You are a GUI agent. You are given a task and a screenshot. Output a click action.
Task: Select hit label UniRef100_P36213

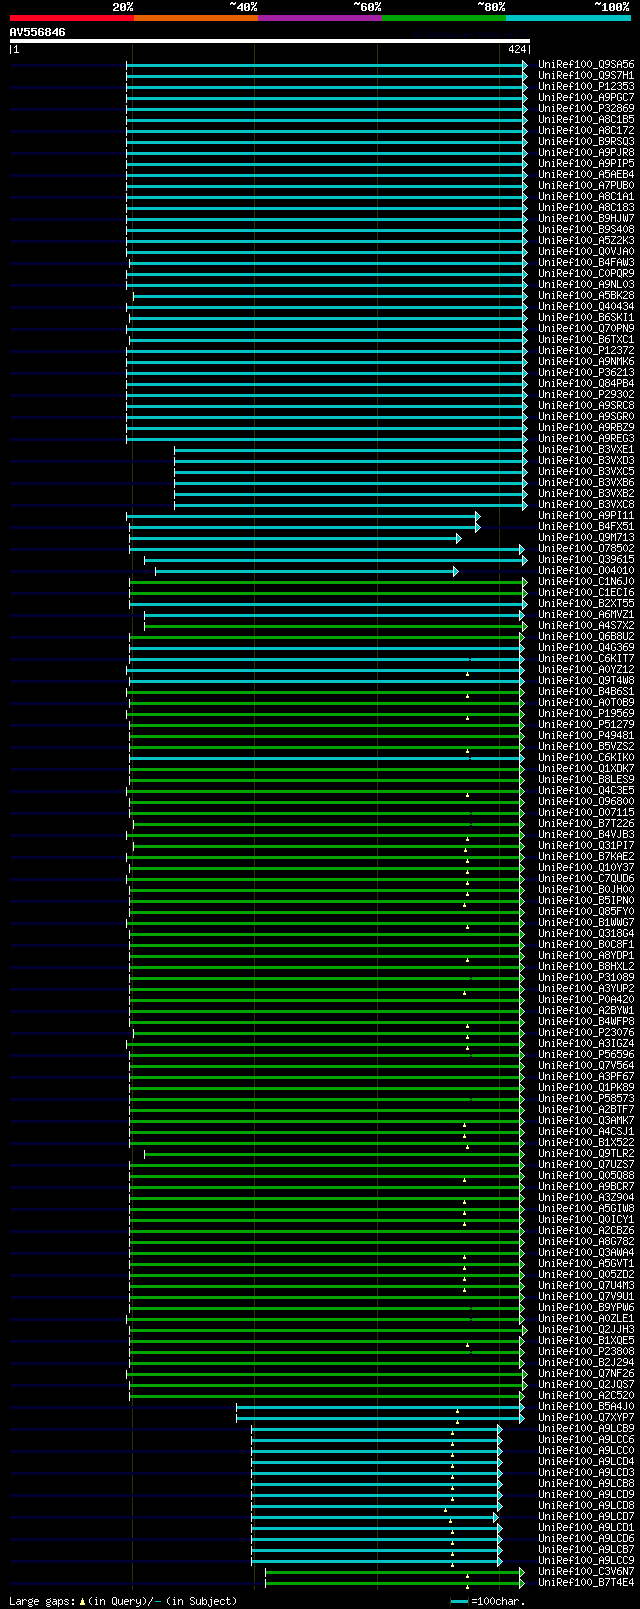586,373
